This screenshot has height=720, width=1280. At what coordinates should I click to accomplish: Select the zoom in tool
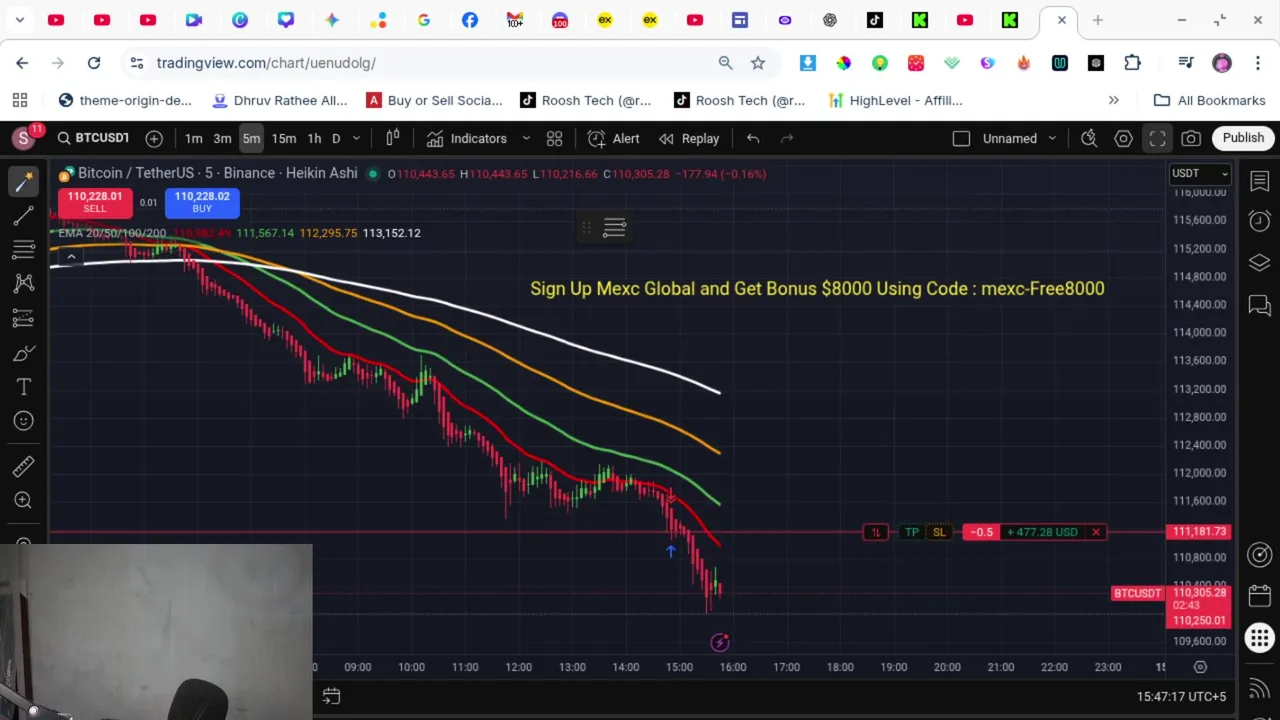[24, 500]
